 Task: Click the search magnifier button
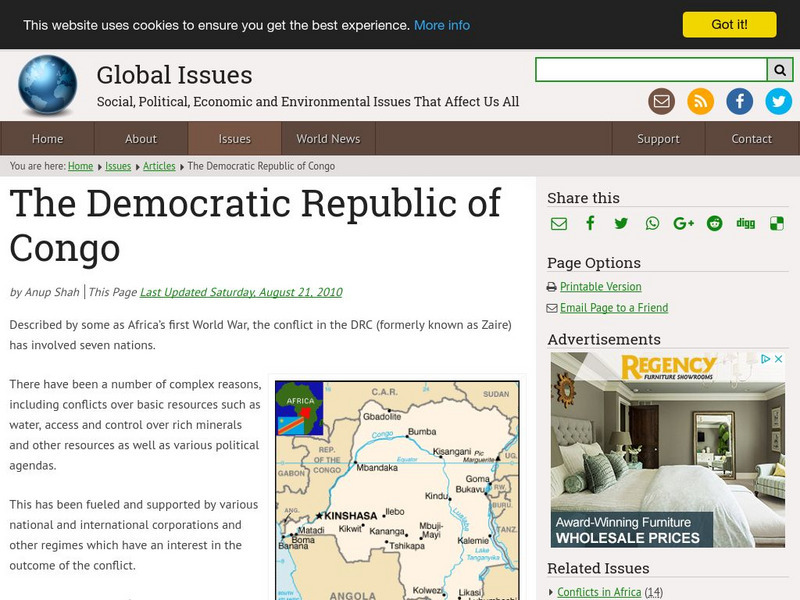pyautogui.click(x=780, y=70)
